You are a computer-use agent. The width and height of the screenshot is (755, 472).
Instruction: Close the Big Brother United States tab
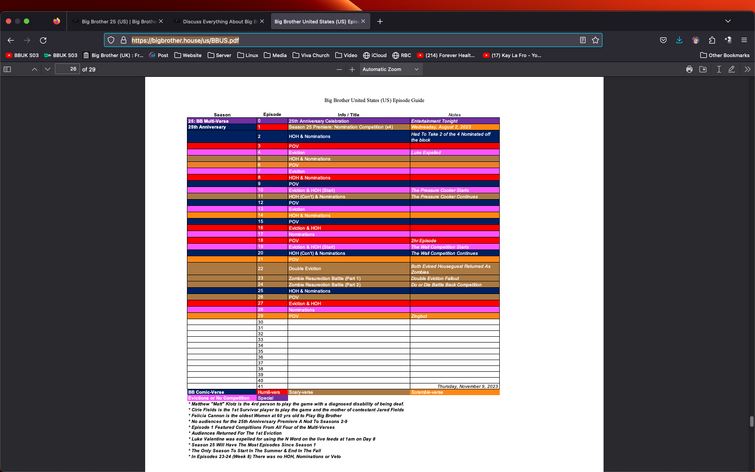tap(363, 22)
